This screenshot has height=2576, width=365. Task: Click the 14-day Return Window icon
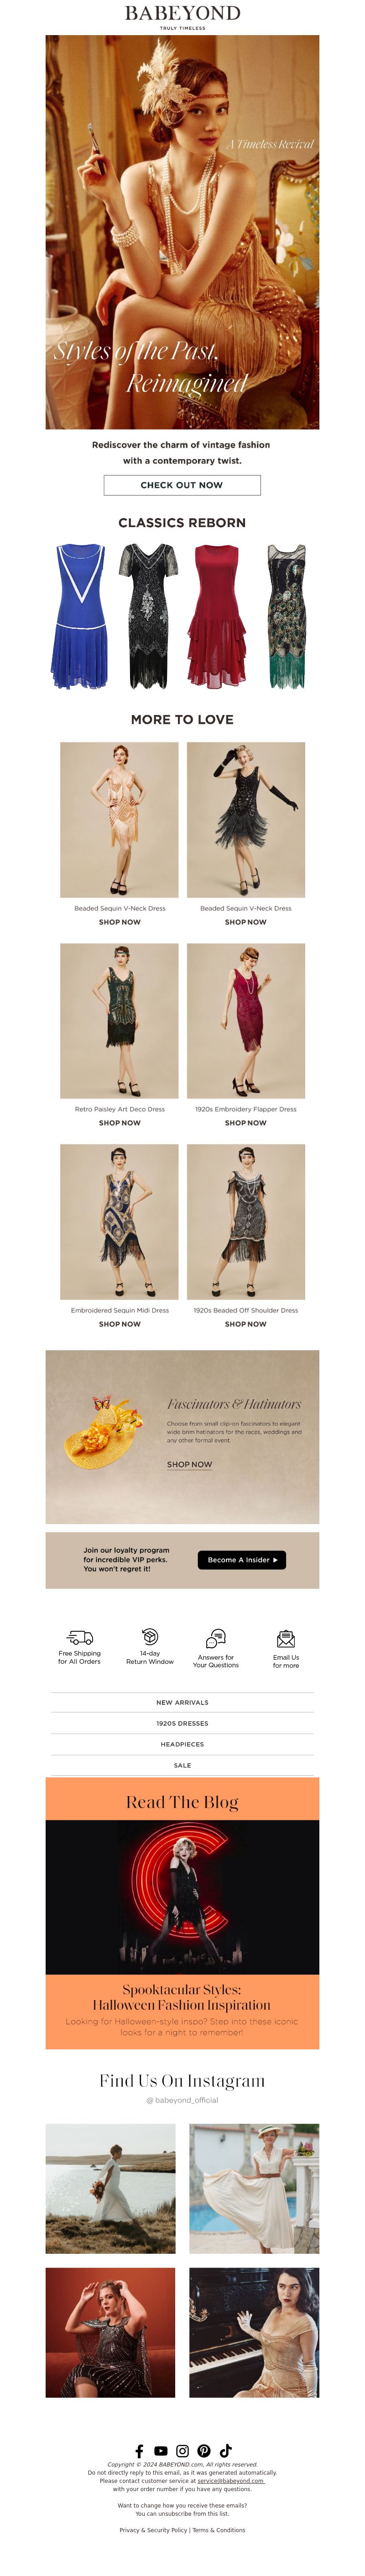150,1636
